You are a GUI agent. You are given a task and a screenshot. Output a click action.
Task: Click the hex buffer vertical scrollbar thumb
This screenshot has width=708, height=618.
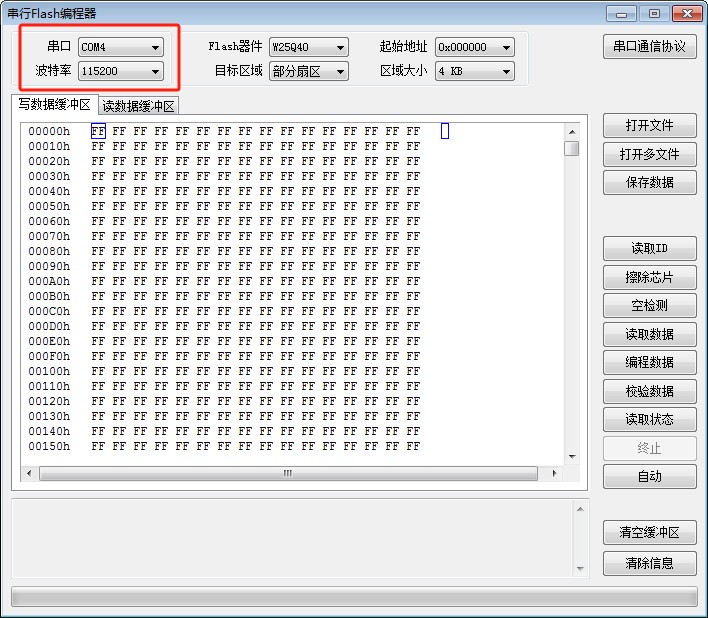point(572,148)
